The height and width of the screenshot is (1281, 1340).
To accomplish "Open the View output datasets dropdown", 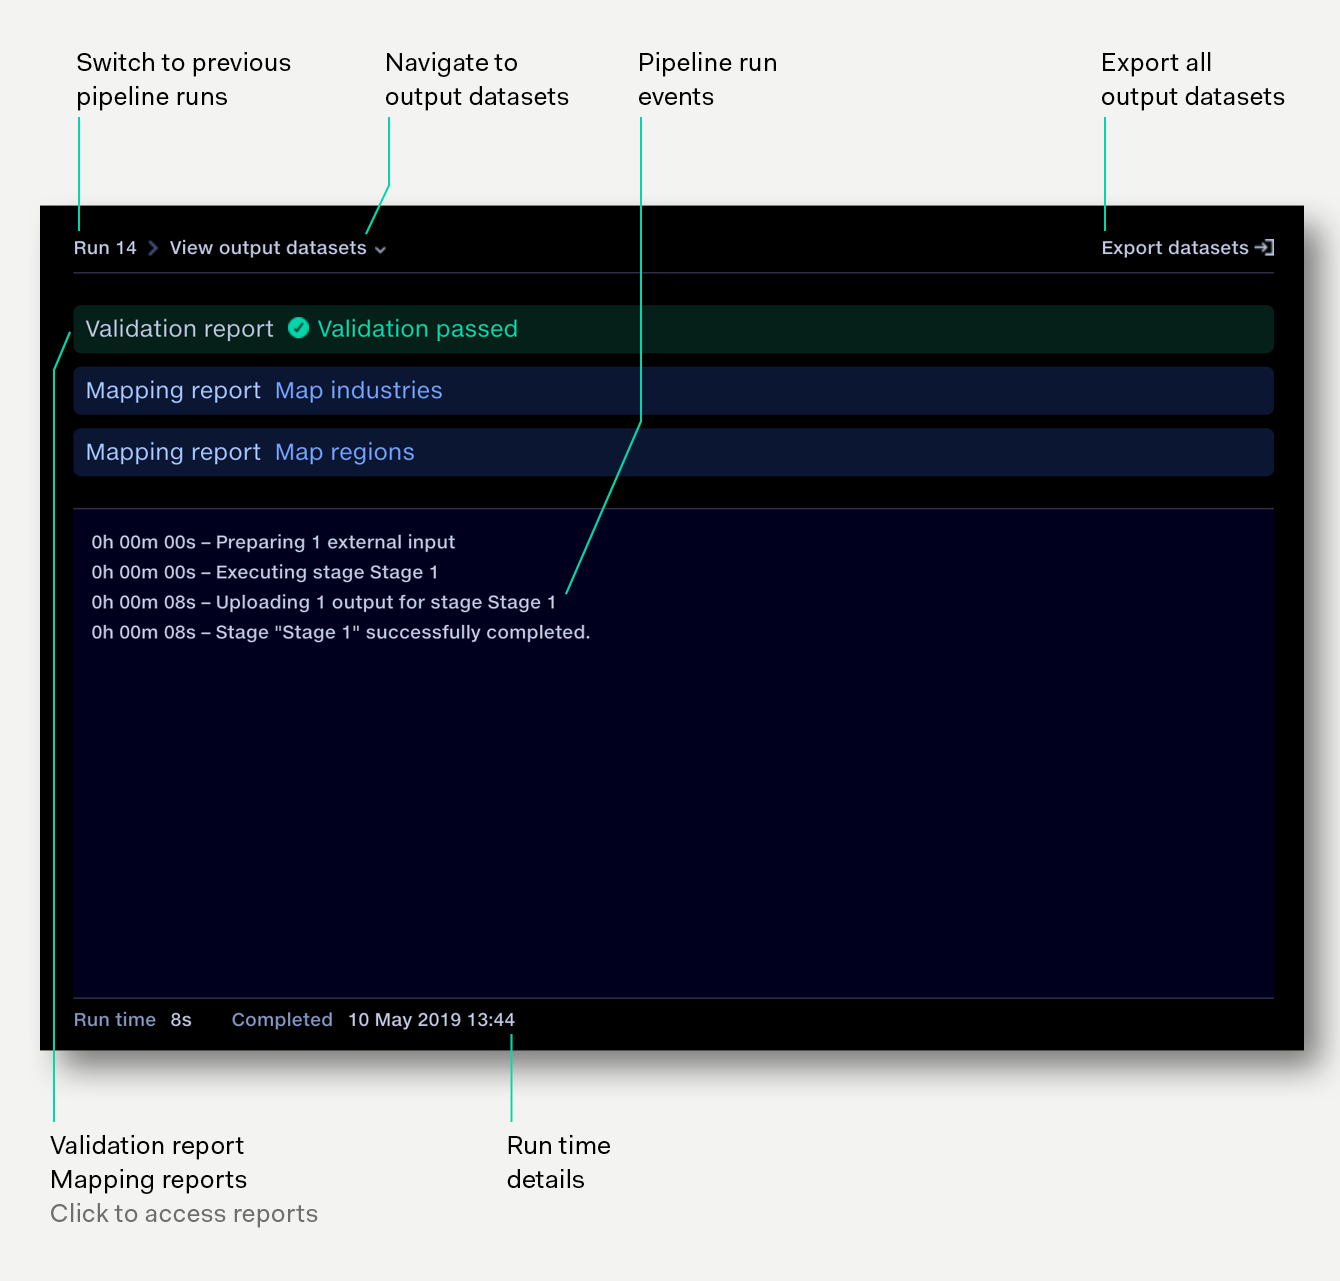I will tap(277, 248).
